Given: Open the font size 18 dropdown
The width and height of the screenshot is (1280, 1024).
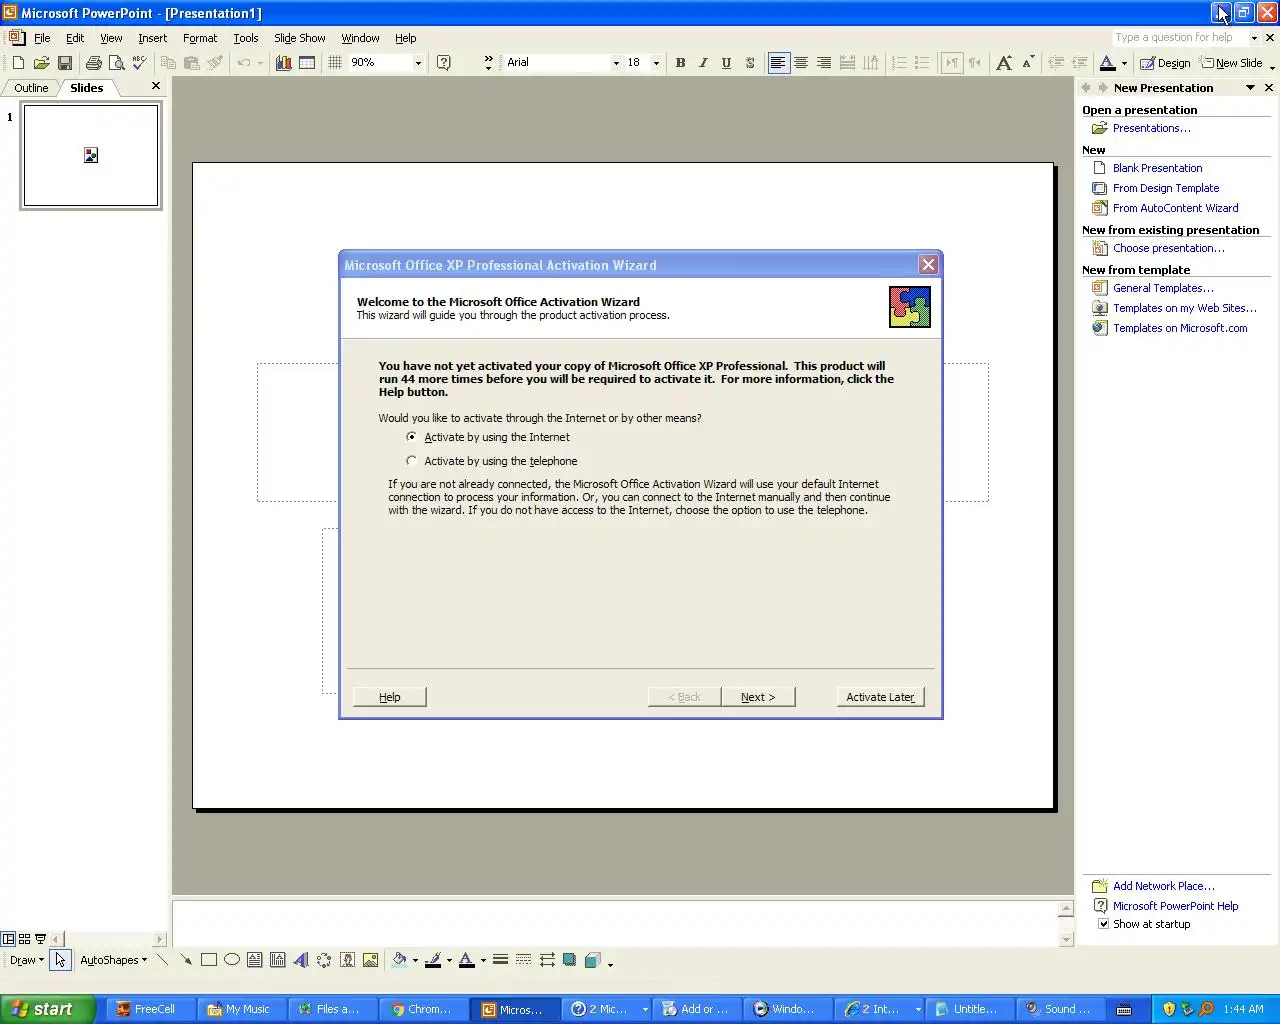Looking at the screenshot, I should tap(656, 63).
